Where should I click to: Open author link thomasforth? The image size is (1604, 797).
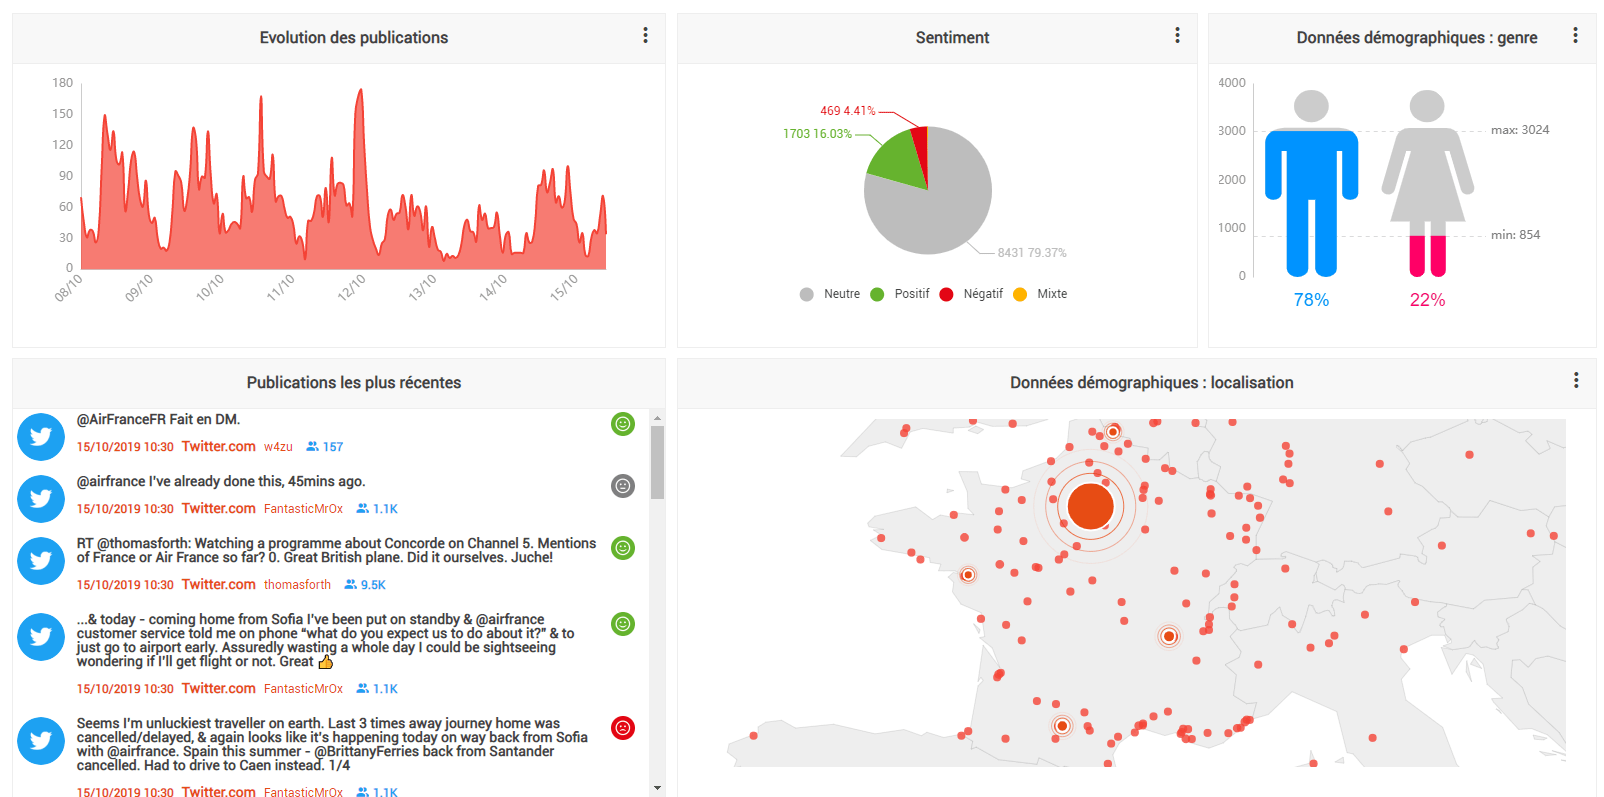pos(297,585)
